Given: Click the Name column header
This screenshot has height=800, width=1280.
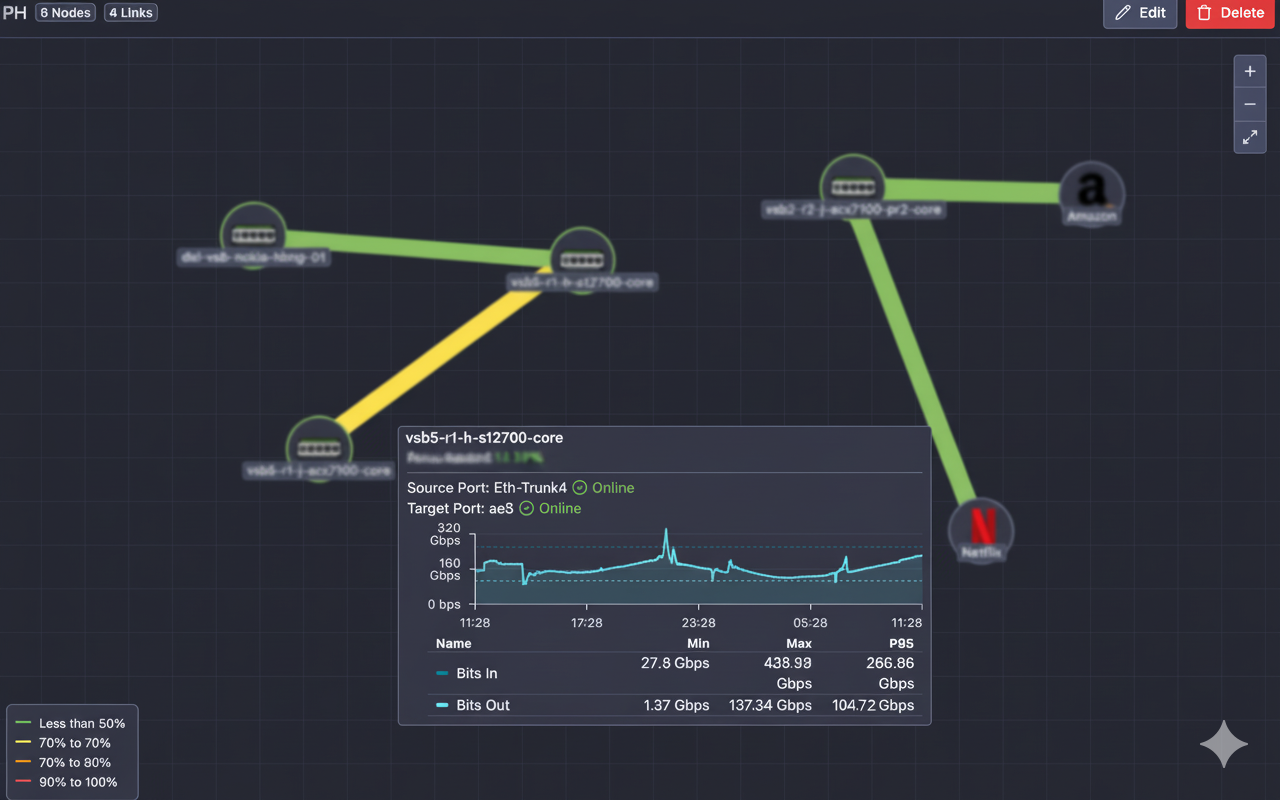Looking at the screenshot, I should tap(454, 643).
